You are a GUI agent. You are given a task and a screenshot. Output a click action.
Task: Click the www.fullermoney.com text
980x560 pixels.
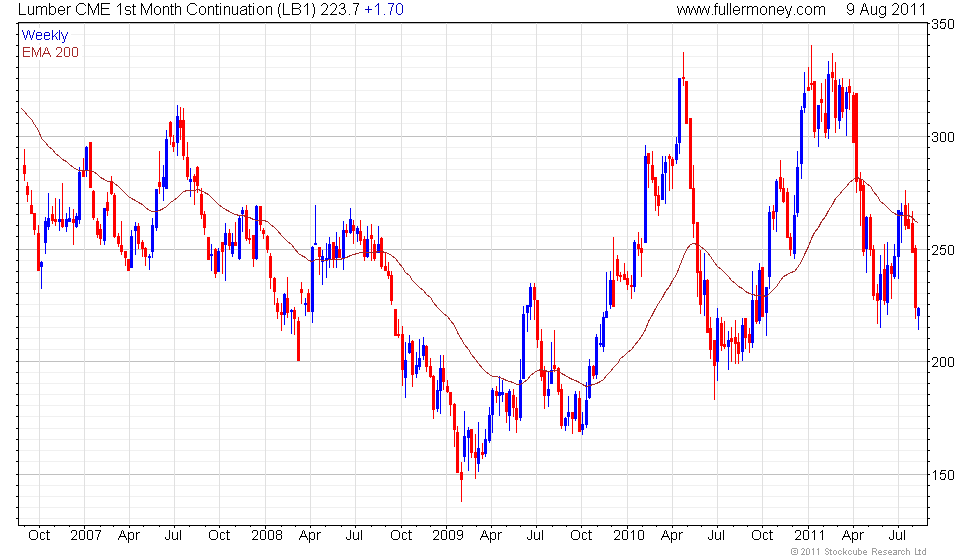point(751,10)
